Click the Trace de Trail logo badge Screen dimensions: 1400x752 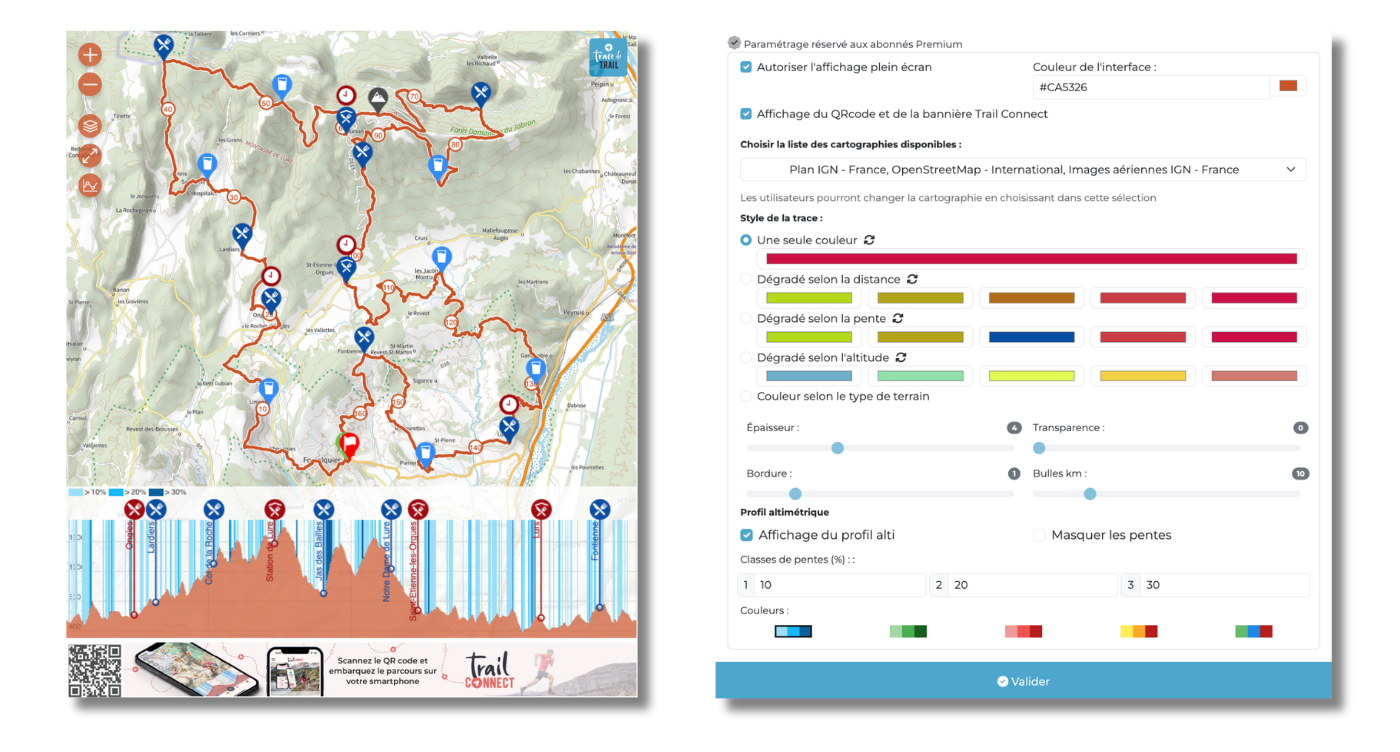click(x=608, y=58)
